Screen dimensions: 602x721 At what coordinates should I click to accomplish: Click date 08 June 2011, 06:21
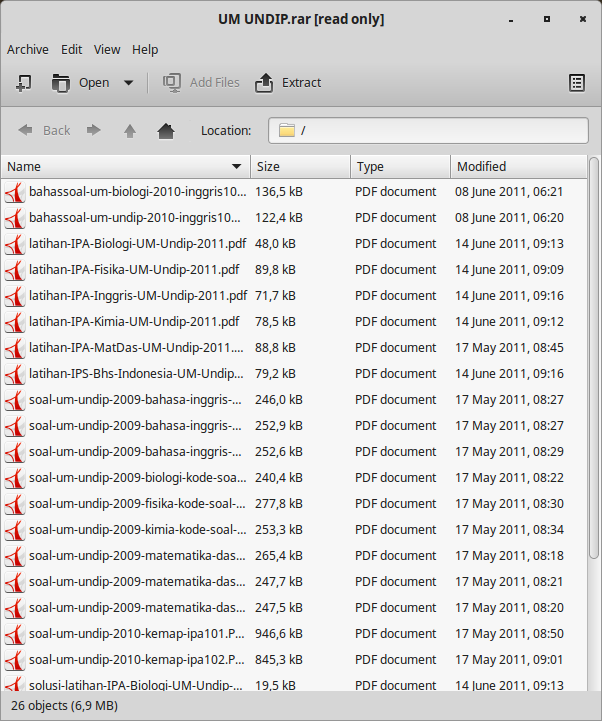(509, 192)
